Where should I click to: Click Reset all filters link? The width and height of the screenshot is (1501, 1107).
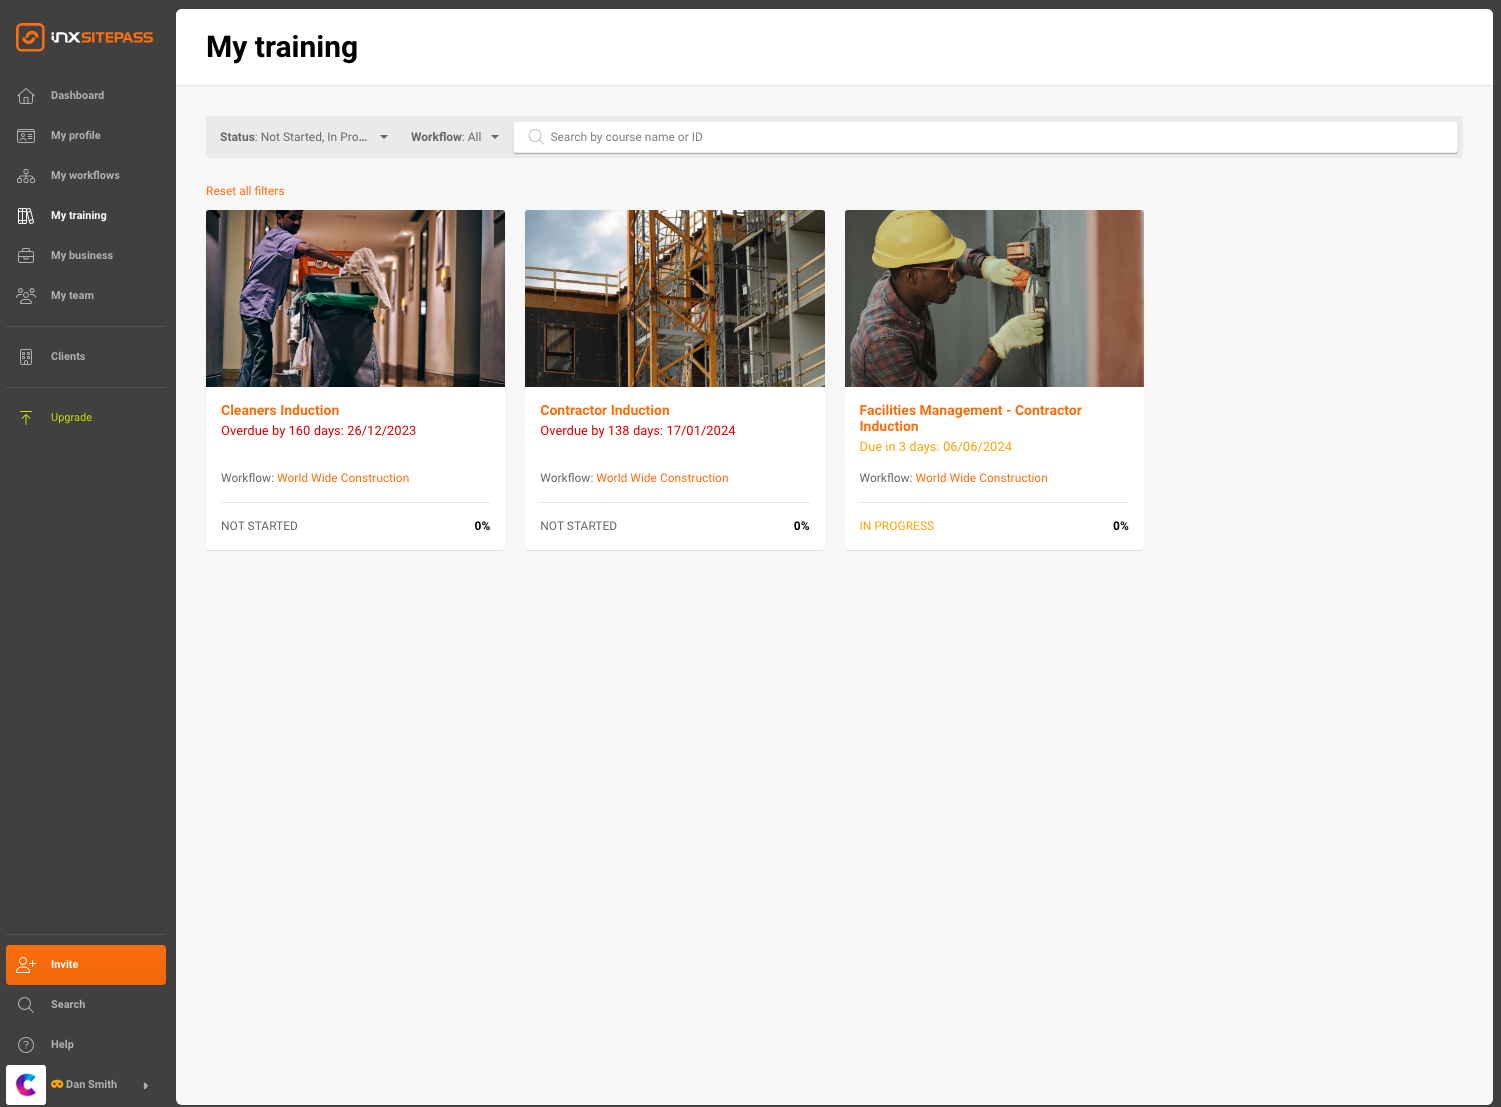(x=245, y=191)
